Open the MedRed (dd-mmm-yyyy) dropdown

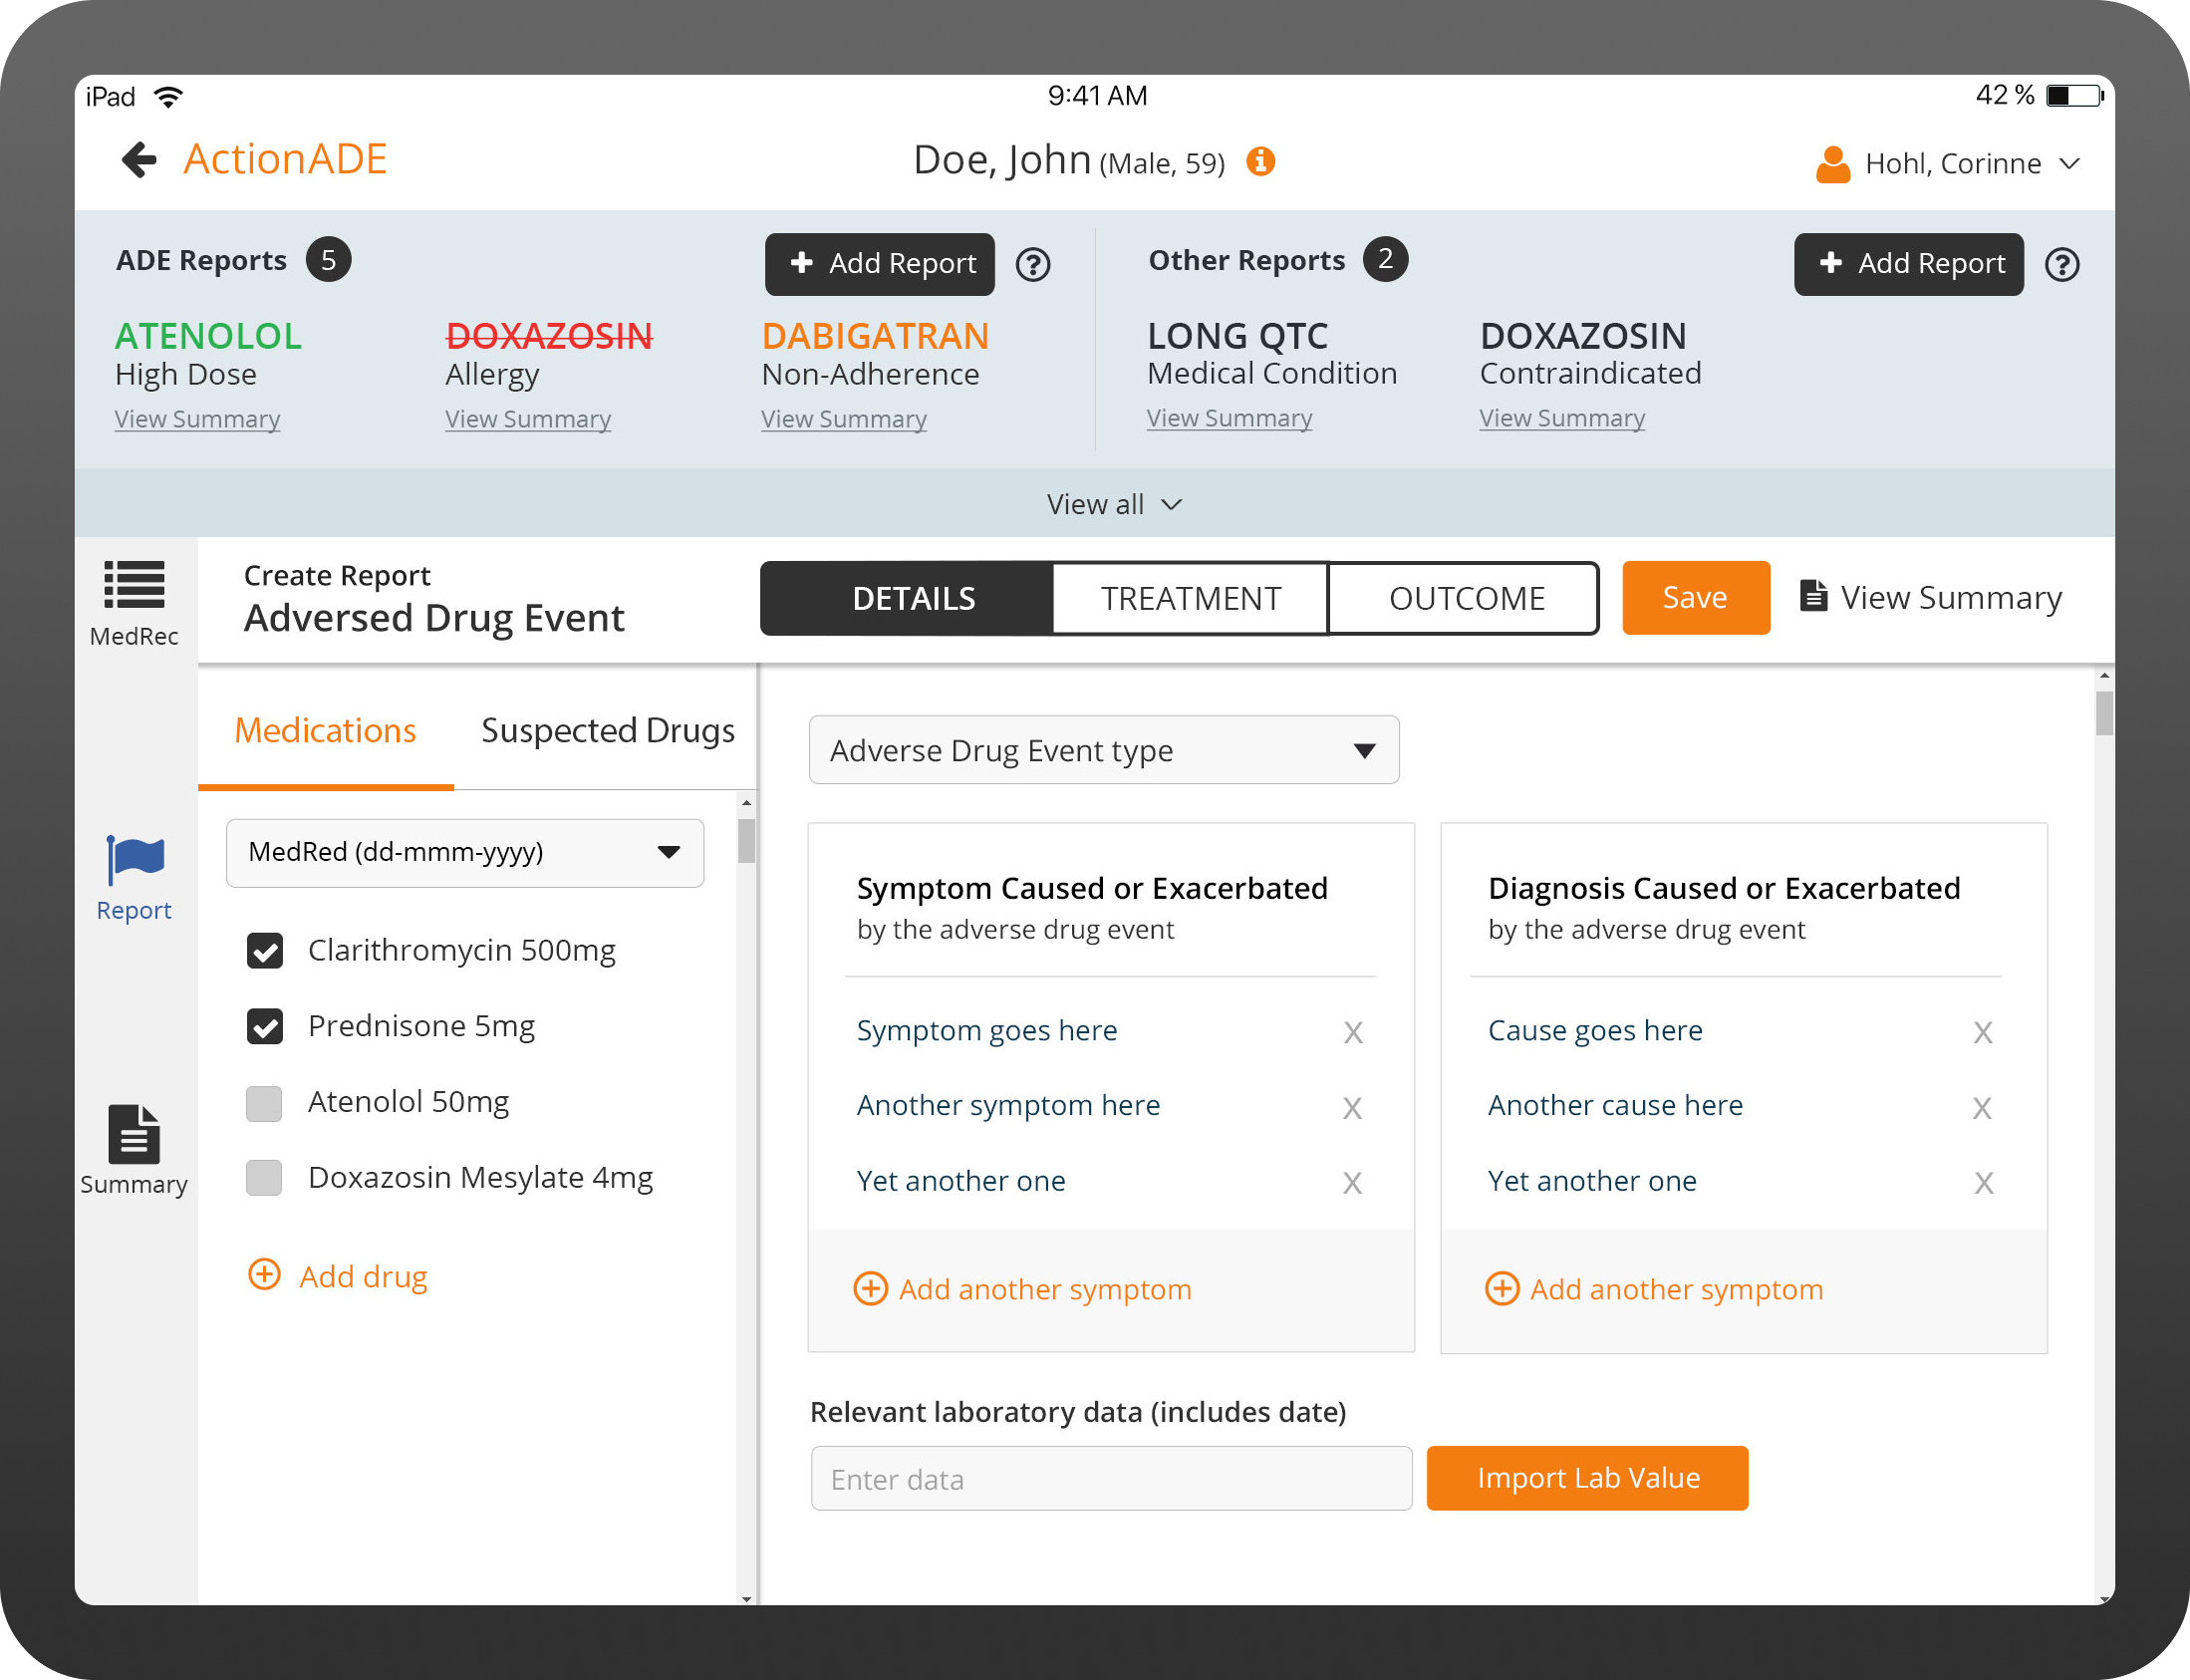(465, 853)
